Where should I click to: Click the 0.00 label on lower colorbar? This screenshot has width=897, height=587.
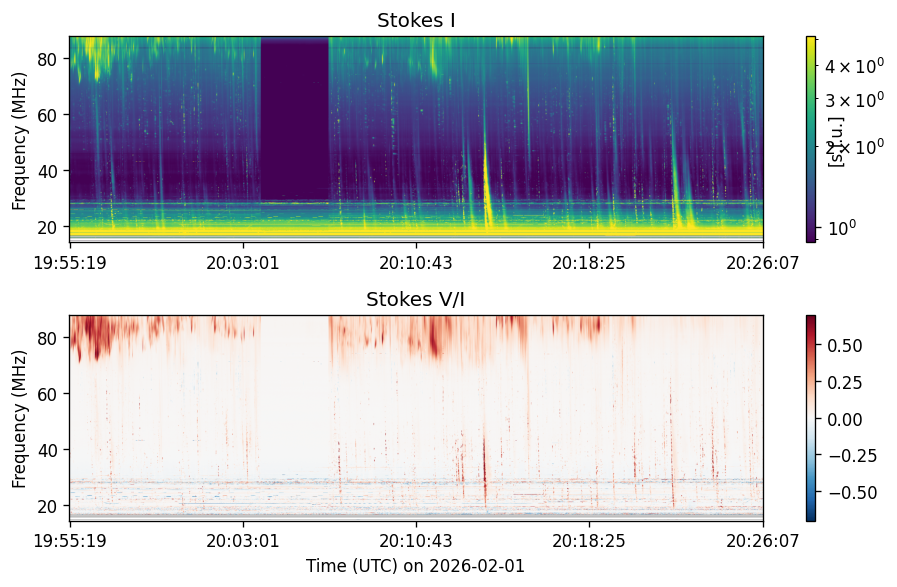[x=845, y=419]
